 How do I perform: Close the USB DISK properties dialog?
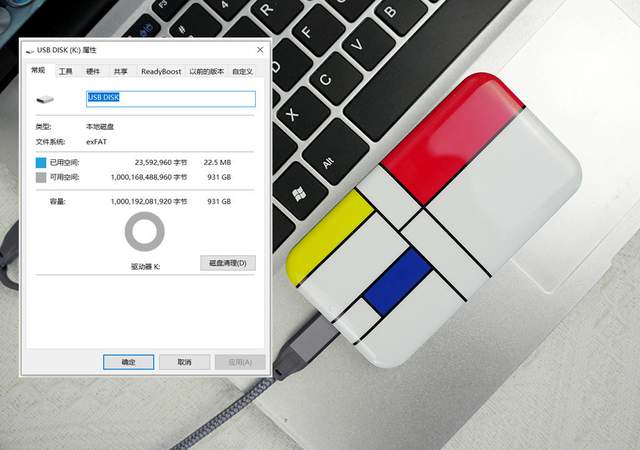tap(260, 50)
